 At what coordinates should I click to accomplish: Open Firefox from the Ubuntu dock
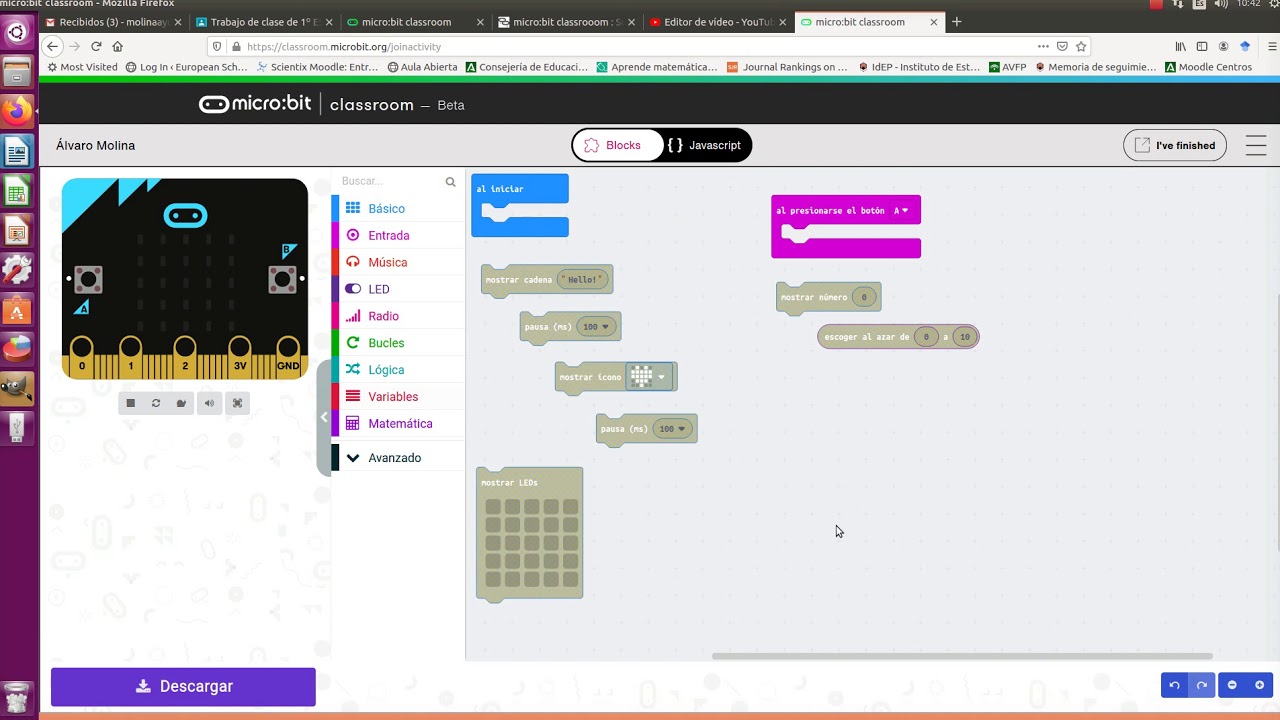(x=17, y=110)
